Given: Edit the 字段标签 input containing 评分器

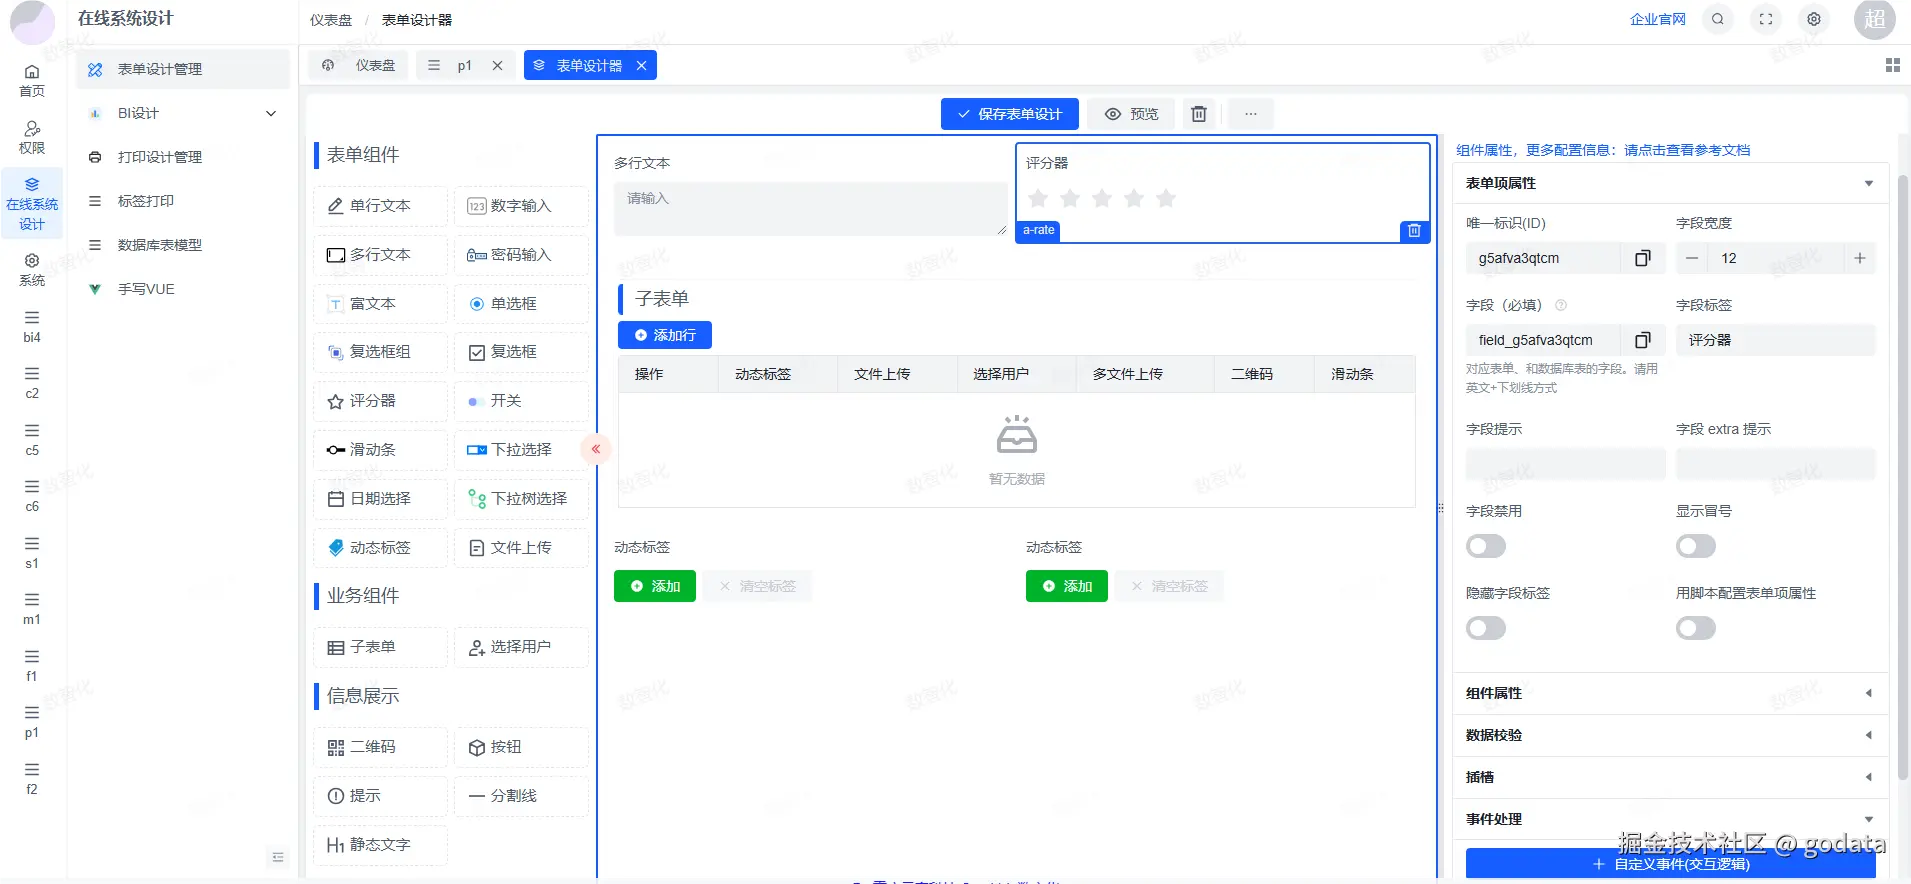Looking at the screenshot, I should coord(1775,340).
